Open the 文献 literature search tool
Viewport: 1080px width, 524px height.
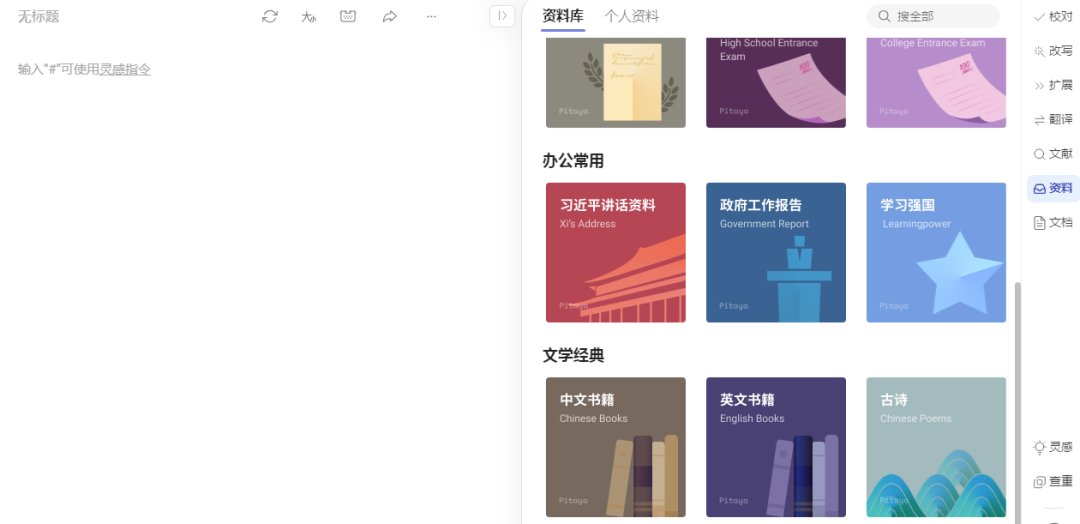(x=1052, y=154)
